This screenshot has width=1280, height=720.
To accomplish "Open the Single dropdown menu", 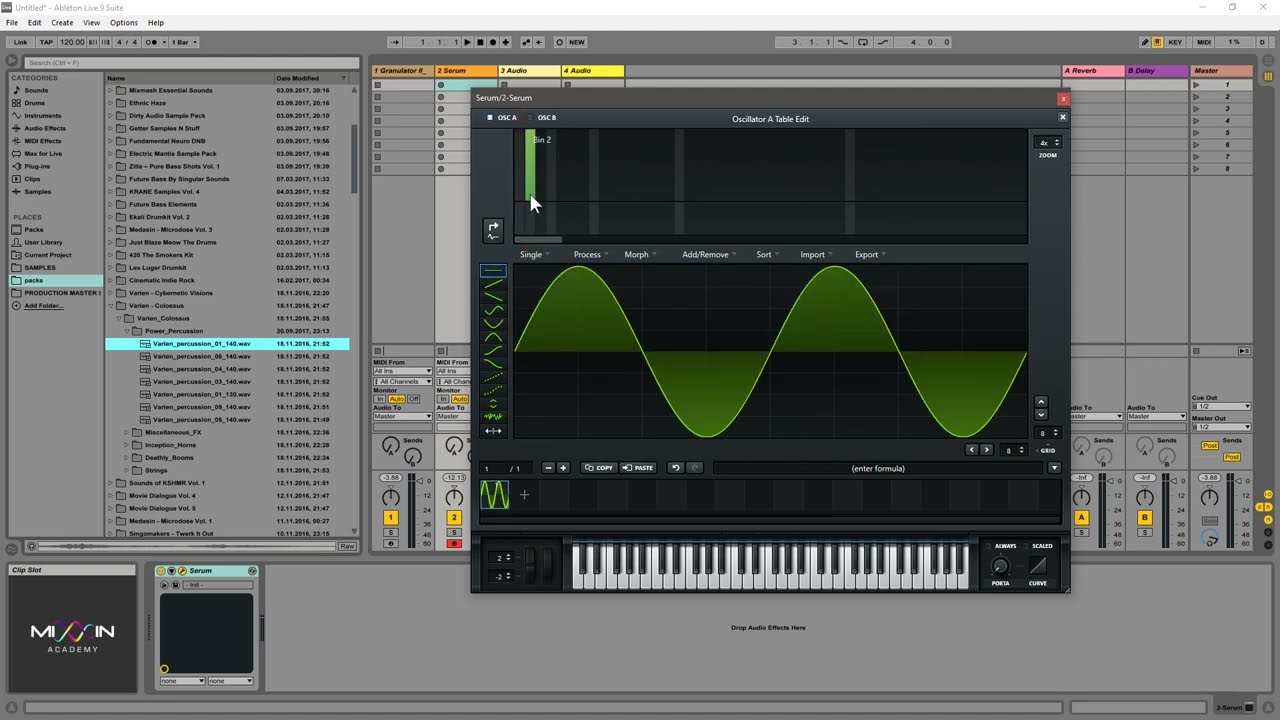I will point(534,254).
